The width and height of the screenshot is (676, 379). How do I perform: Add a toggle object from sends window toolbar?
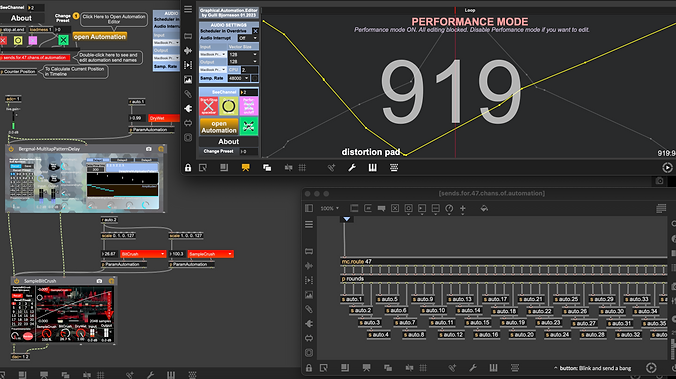coord(395,208)
